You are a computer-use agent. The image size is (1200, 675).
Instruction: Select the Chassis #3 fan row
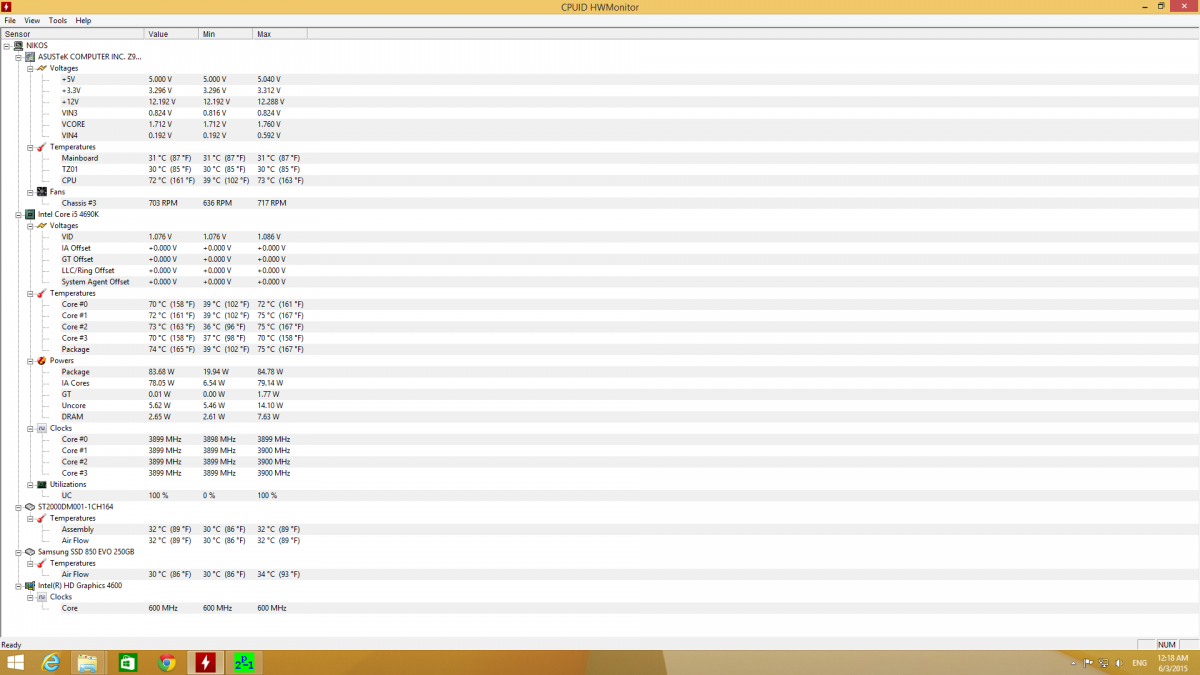(600, 203)
